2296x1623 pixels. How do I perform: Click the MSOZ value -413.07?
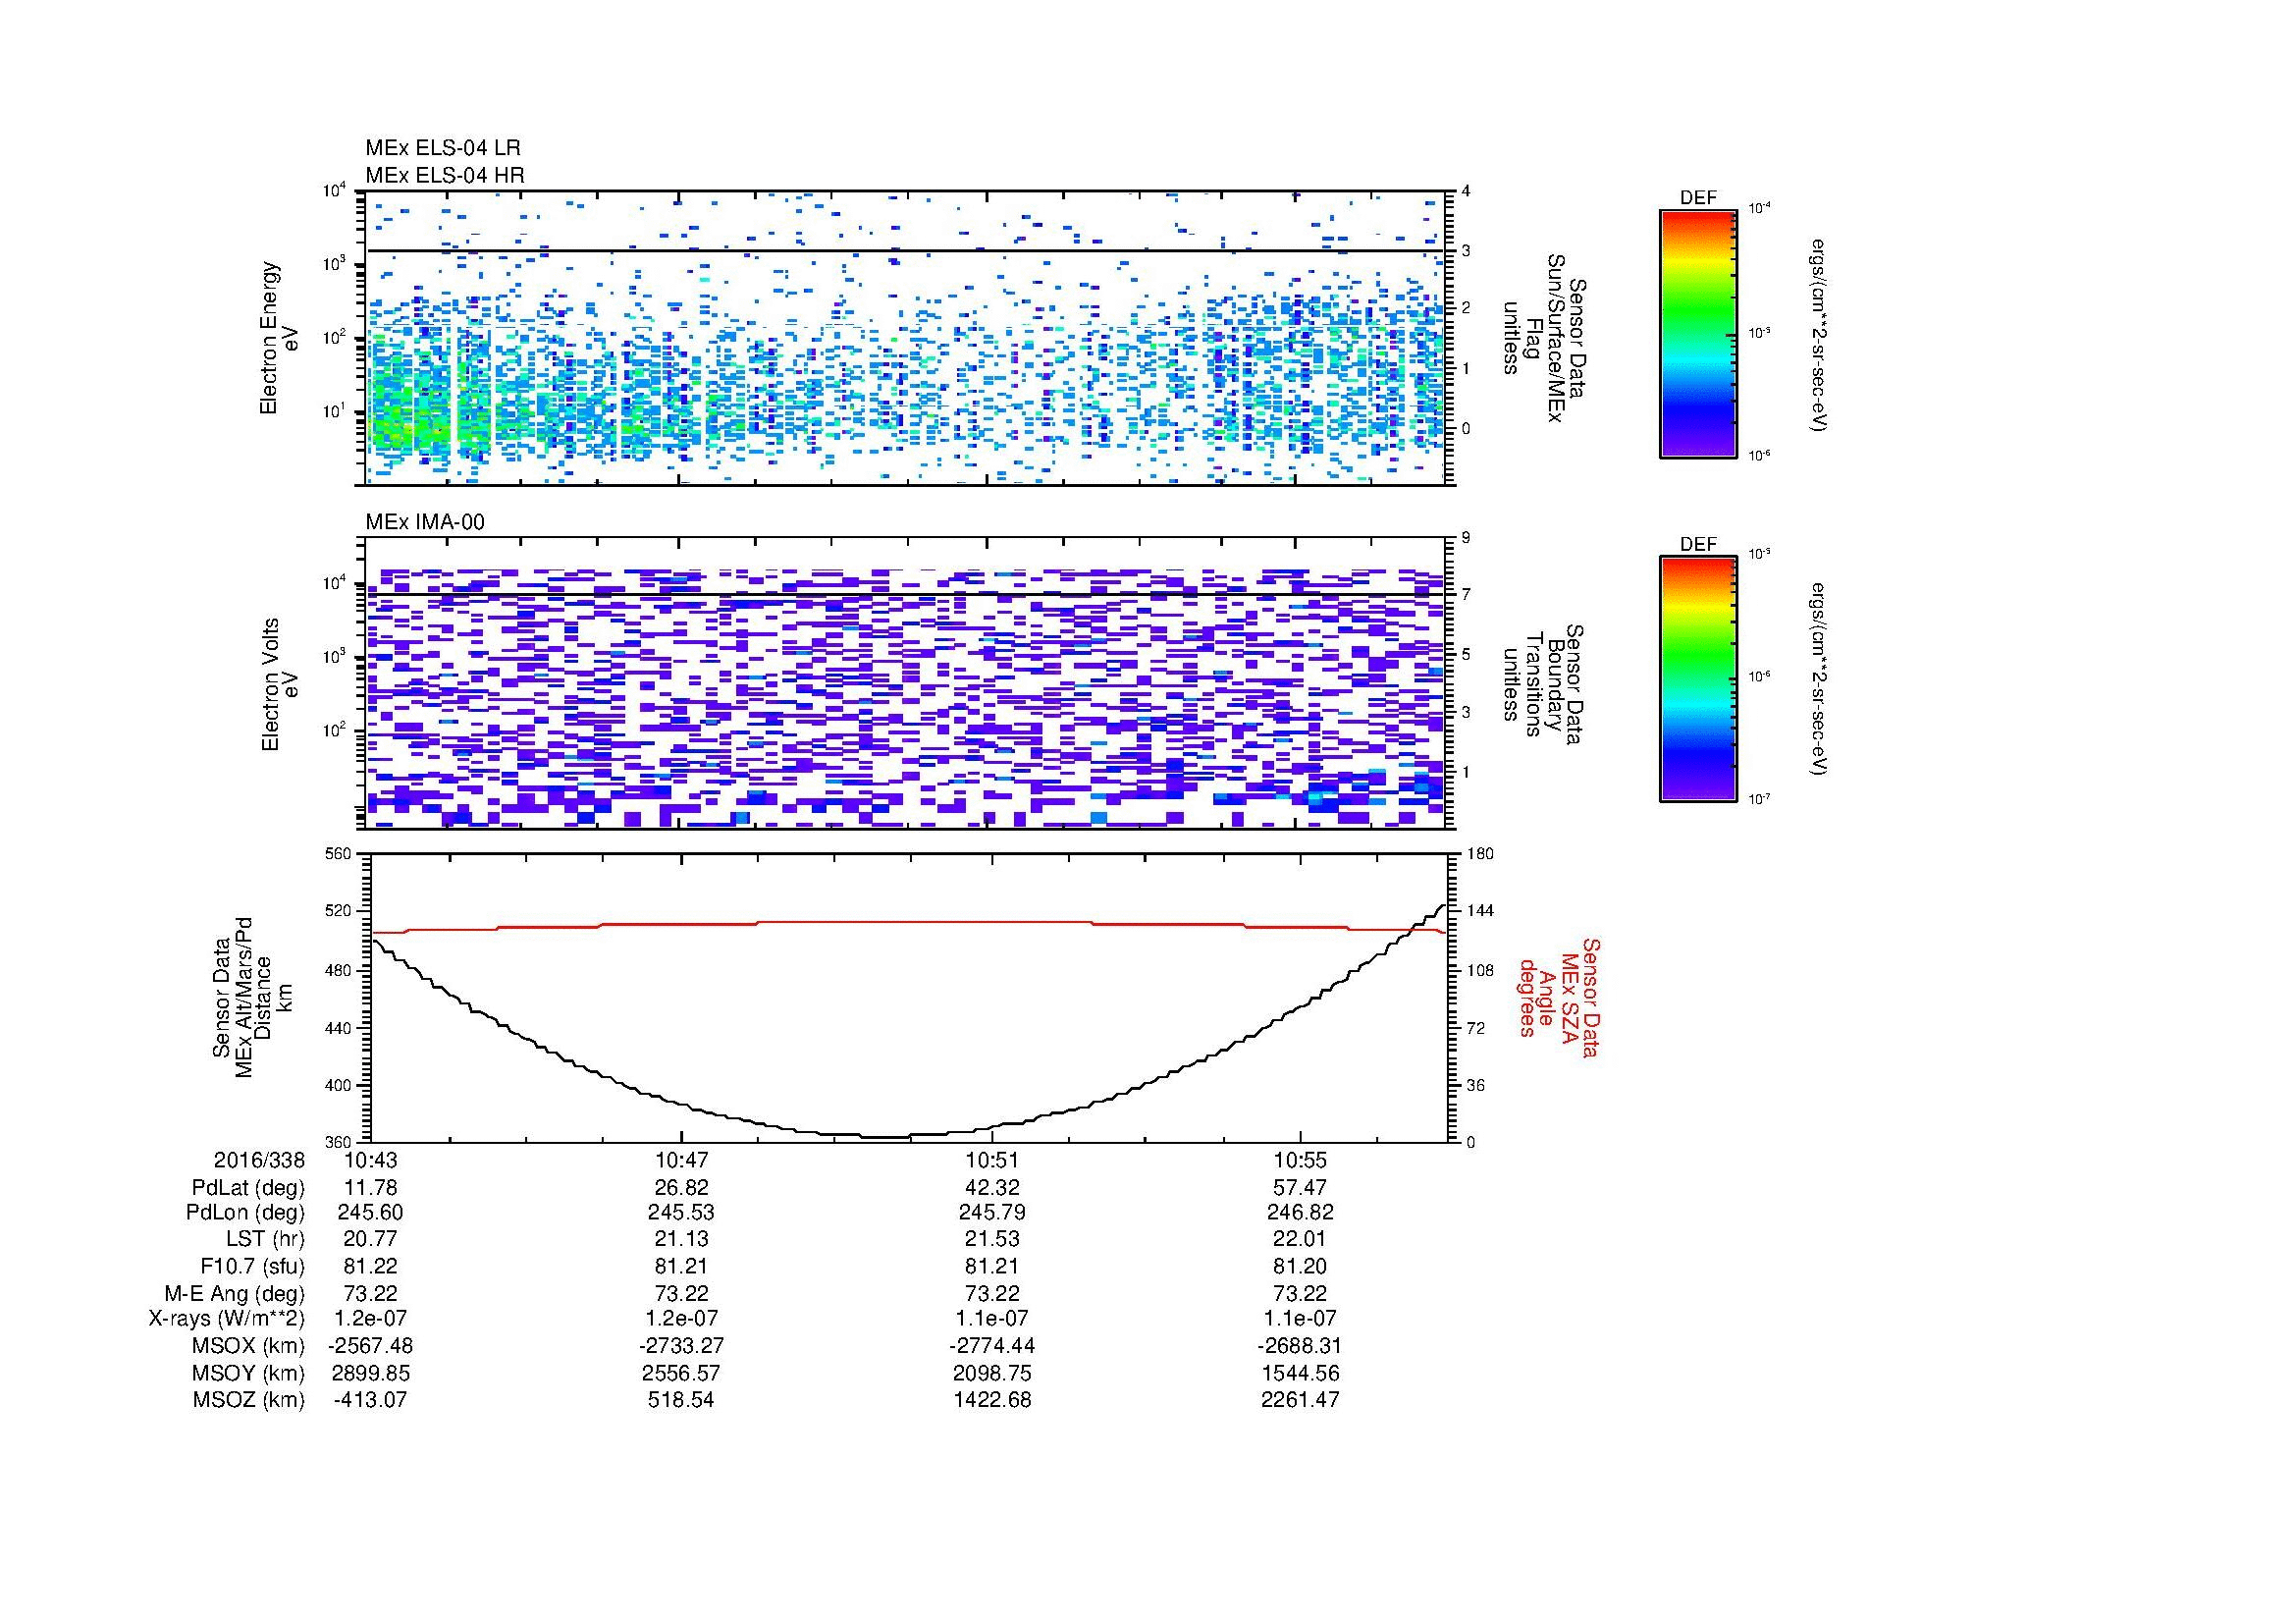click(x=370, y=1400)
